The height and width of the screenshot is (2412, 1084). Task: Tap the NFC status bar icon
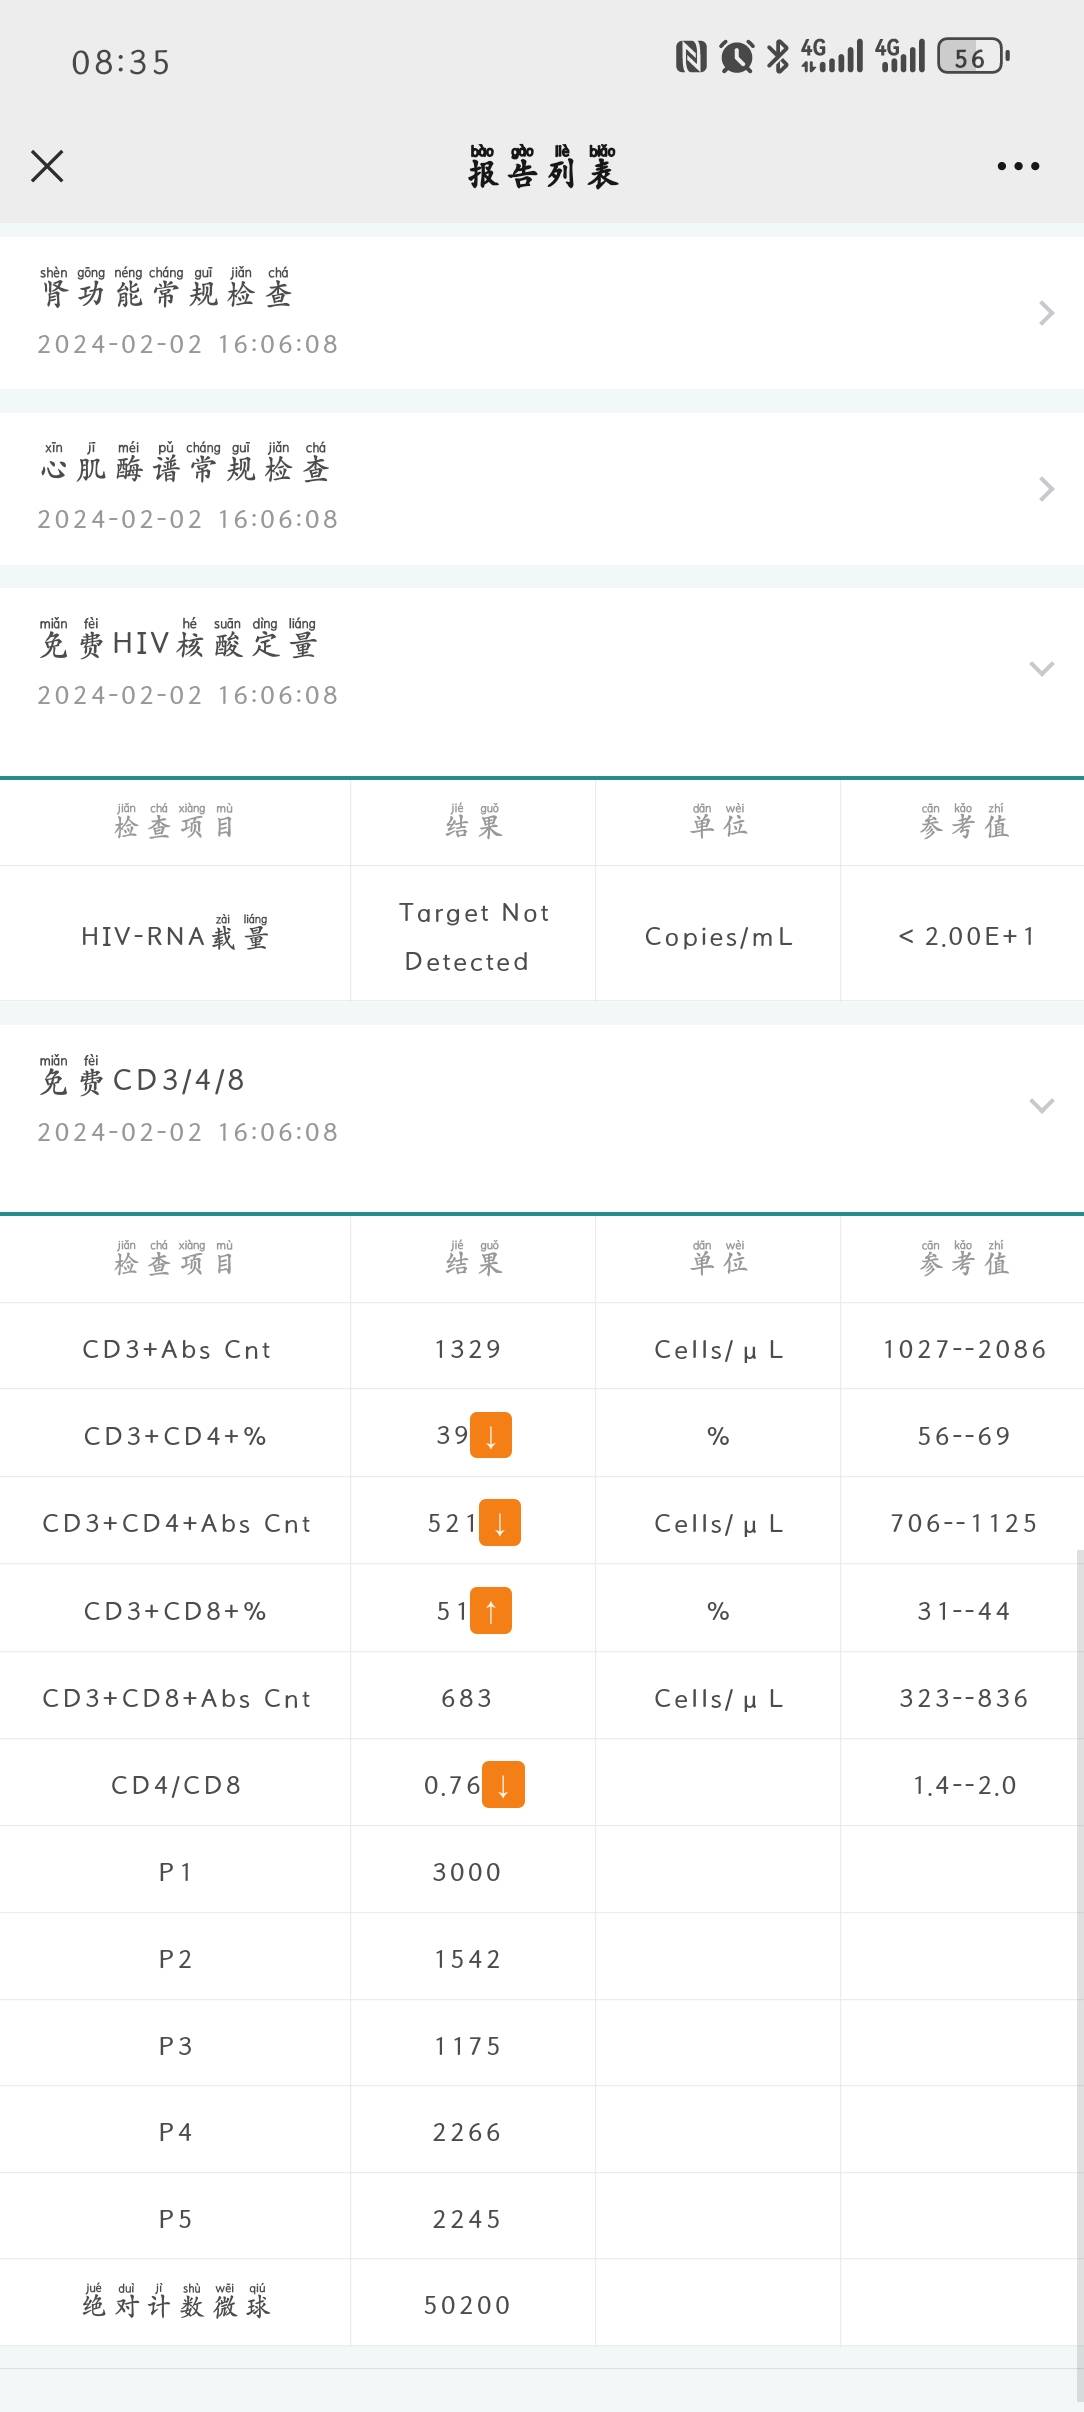click(691, 57)
